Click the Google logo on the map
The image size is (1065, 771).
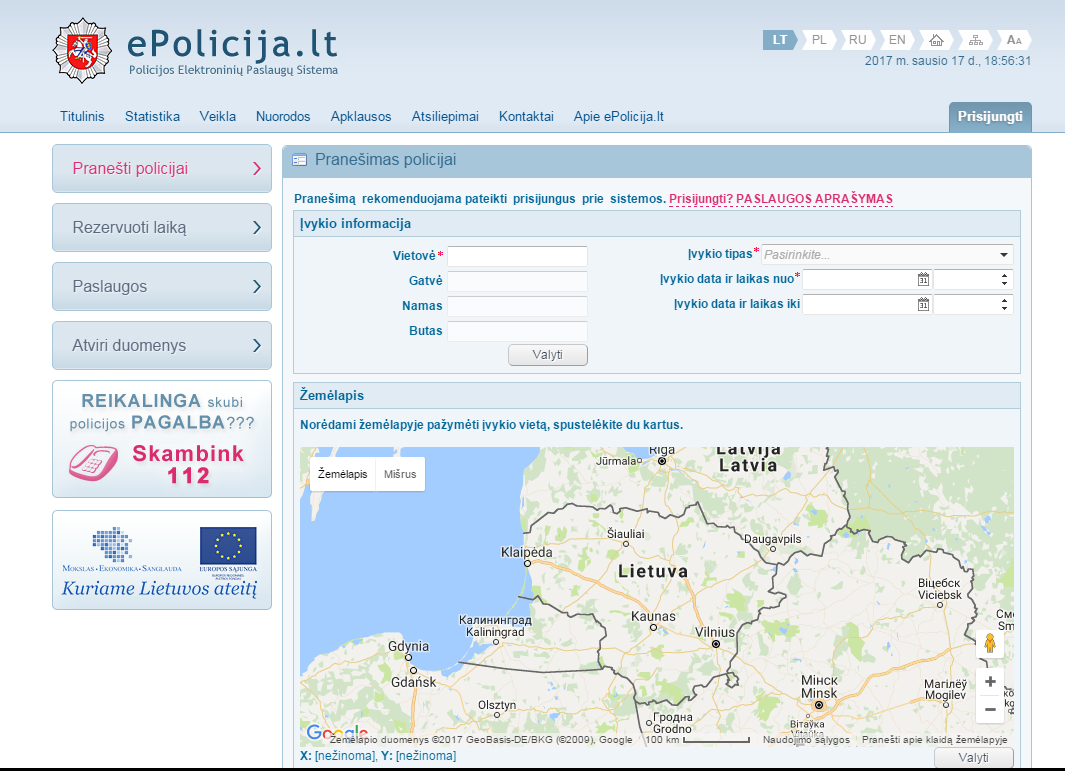[x=336, y=732]
